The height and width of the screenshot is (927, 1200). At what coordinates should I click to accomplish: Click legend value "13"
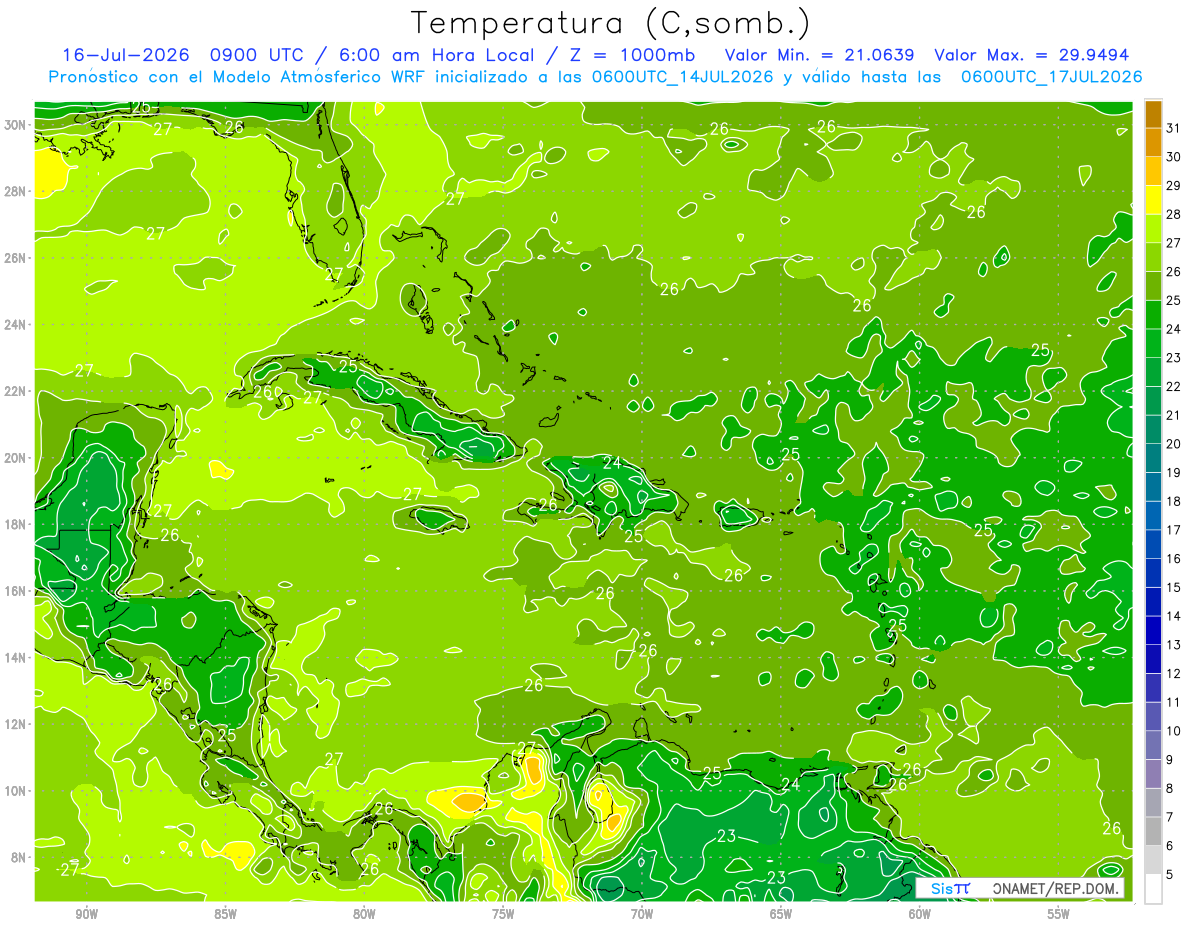tap(1173, 645)
